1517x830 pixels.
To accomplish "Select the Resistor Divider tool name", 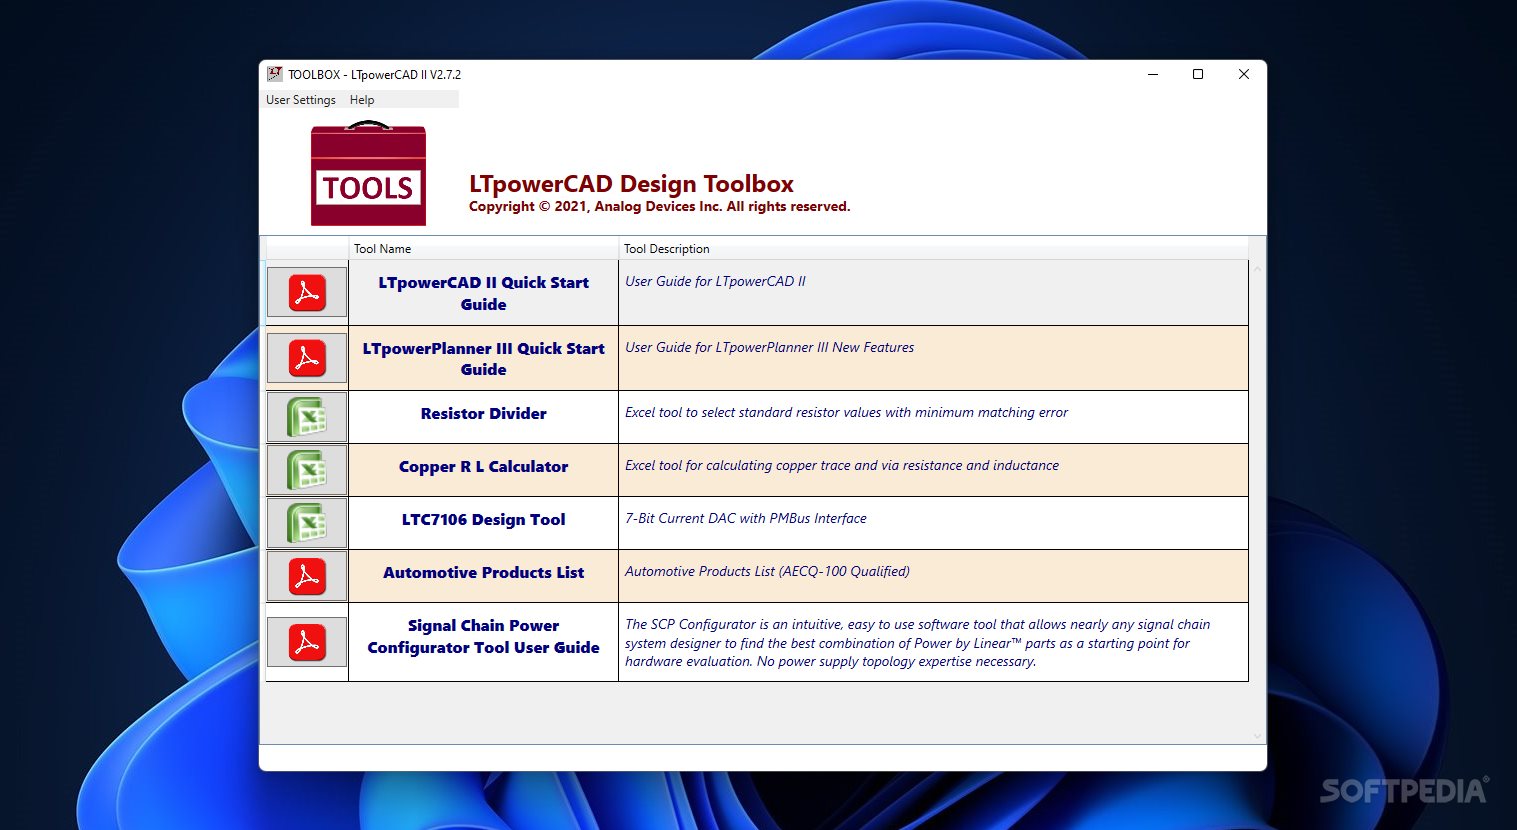I will pyautogui.click(x=483, y=414).
